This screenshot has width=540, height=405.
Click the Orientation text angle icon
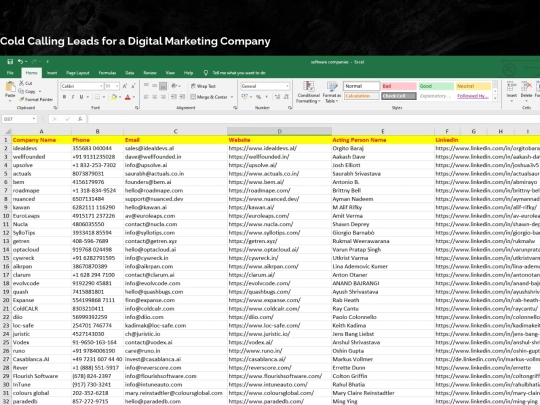pos(174,86)
